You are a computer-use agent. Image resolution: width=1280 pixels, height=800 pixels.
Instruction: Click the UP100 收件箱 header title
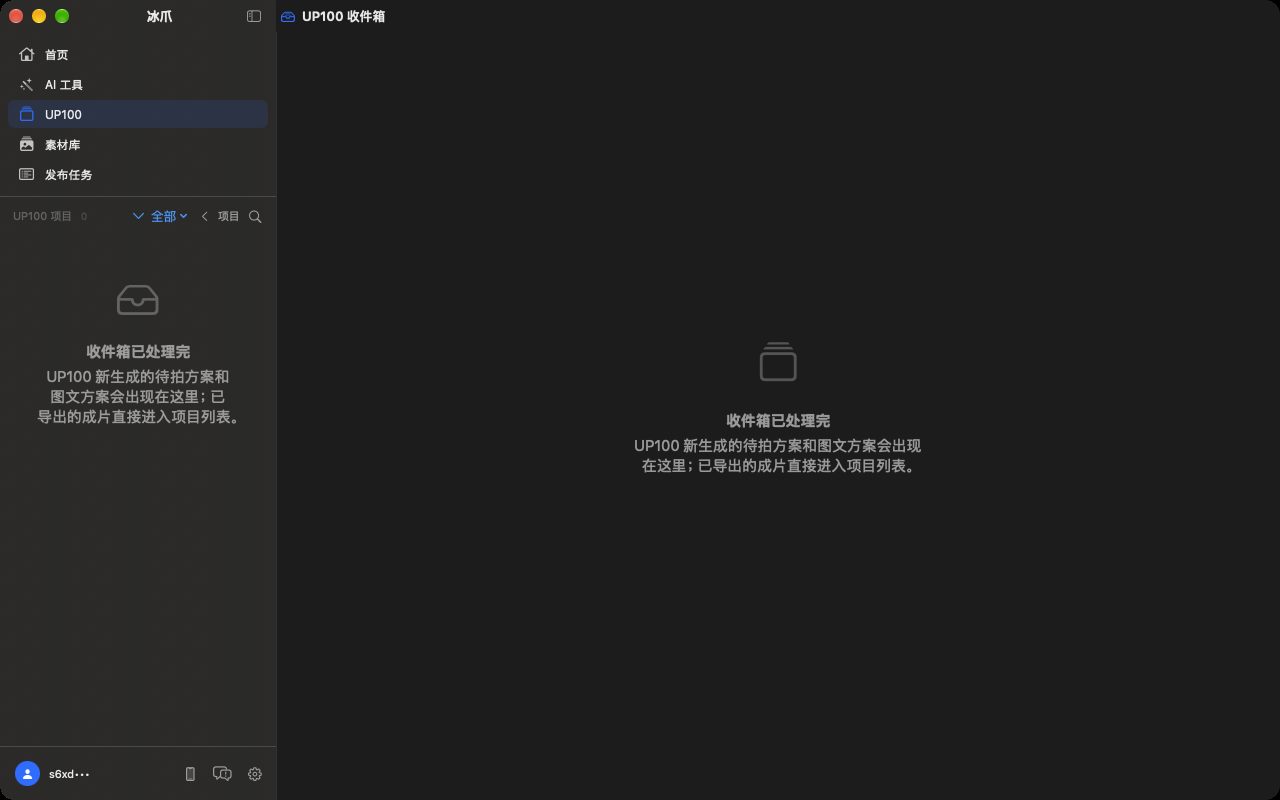click(343, 16)
